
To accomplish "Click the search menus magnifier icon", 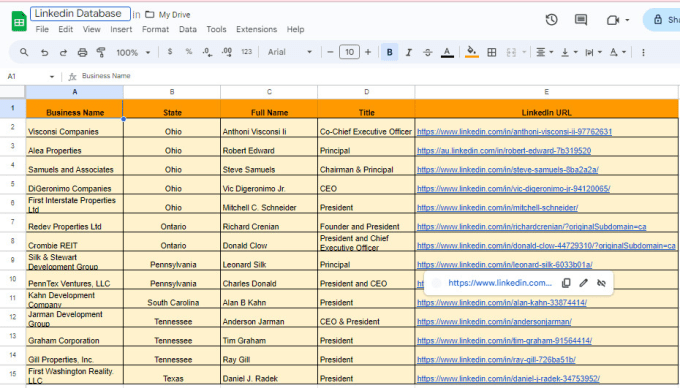I will tap(24, 52).
